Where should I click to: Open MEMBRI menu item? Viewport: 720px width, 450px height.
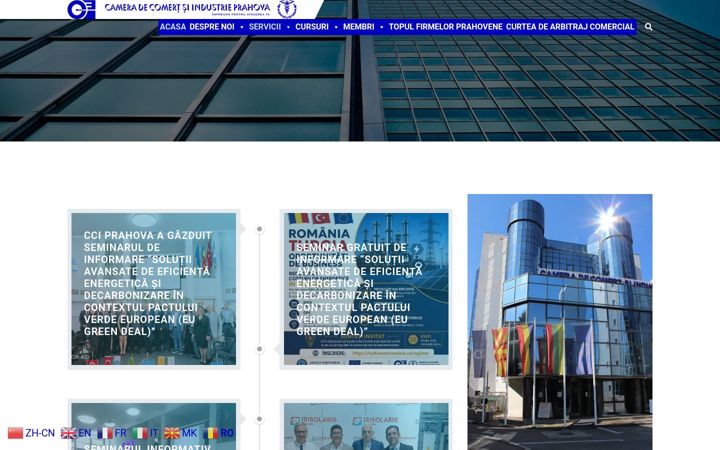click(x=358, y=27)
